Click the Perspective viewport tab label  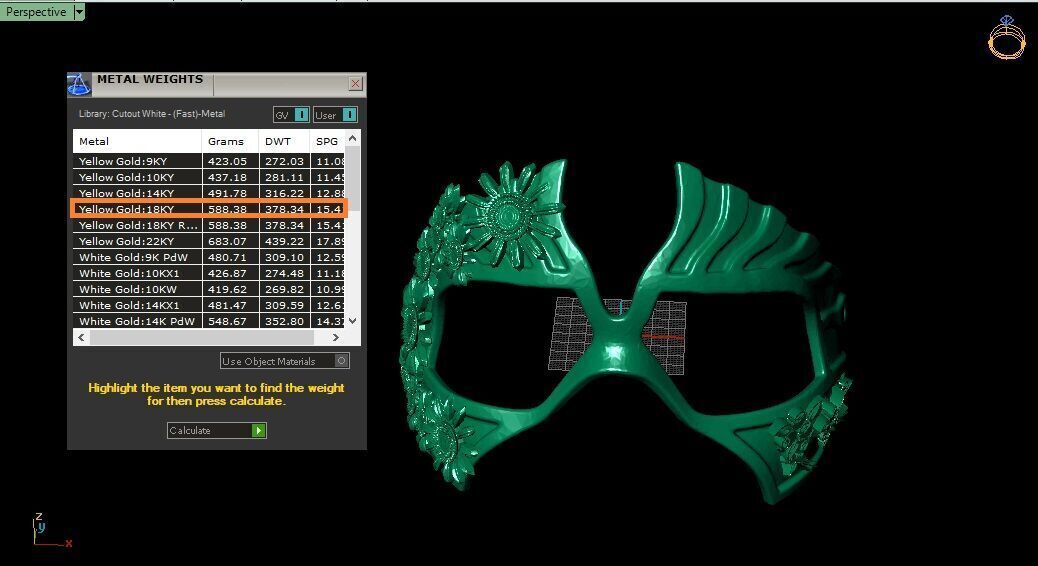tap(36, 11)
